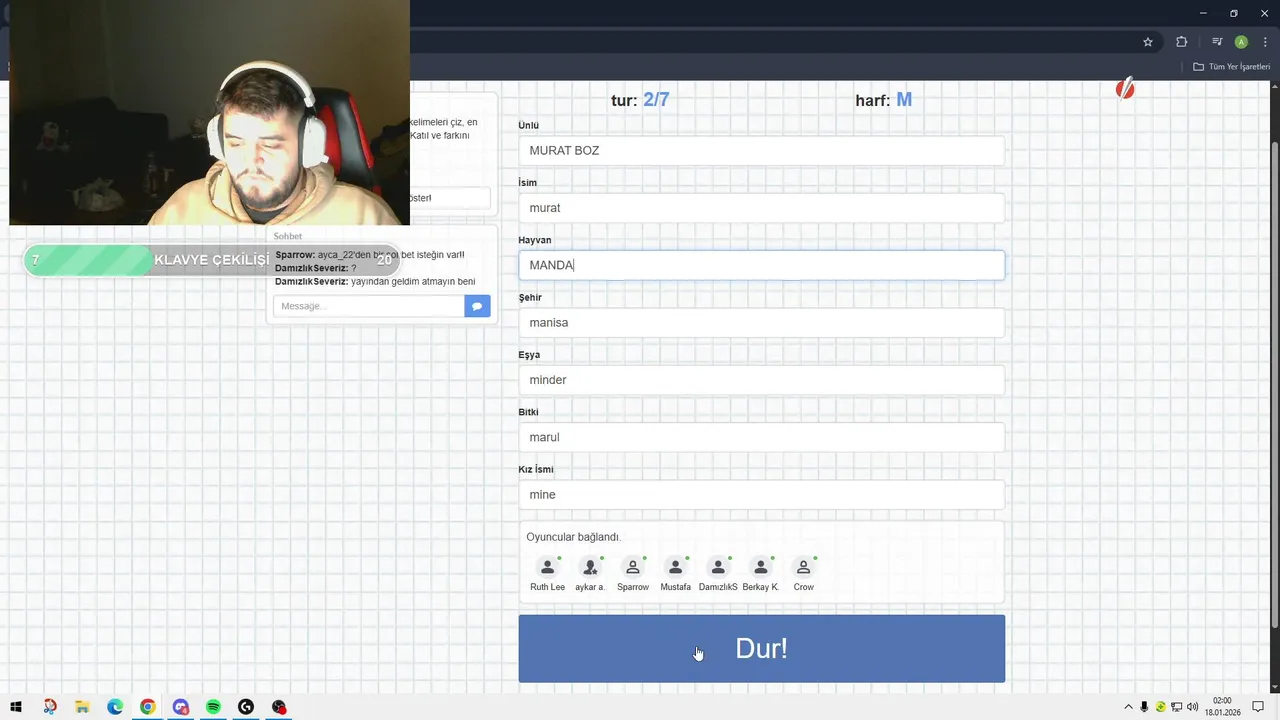Screen dimensions: 1280x720
Task: Focus the Eşya field containing minder
Action: pos(761,380)
